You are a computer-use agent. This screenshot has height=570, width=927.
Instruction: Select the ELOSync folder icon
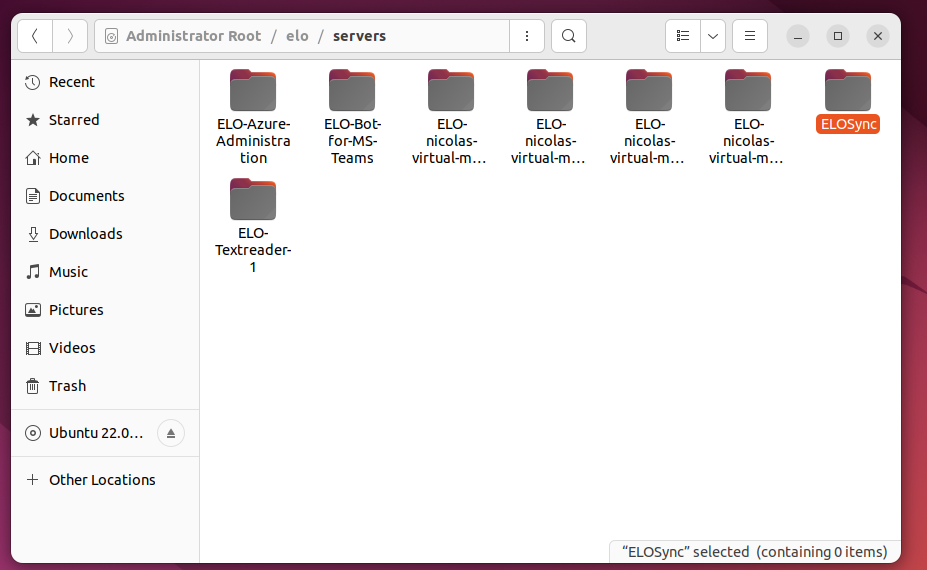pos(847,91)
